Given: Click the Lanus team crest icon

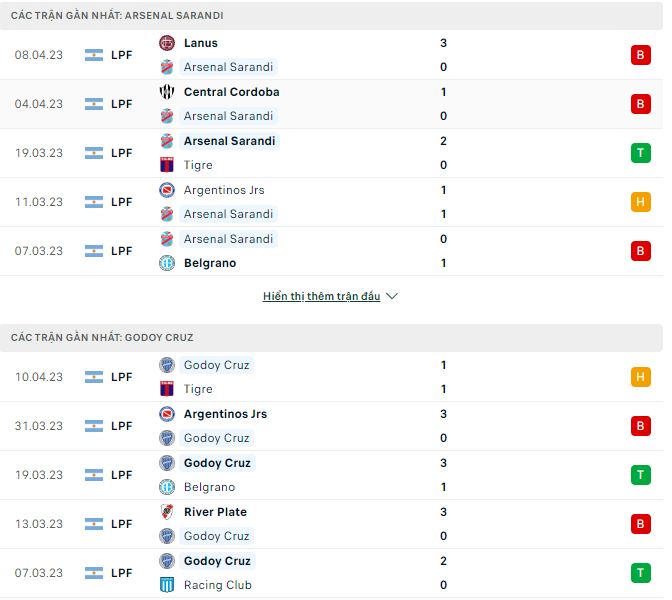Looking at the screenshot, I should [x=167, y=43].
